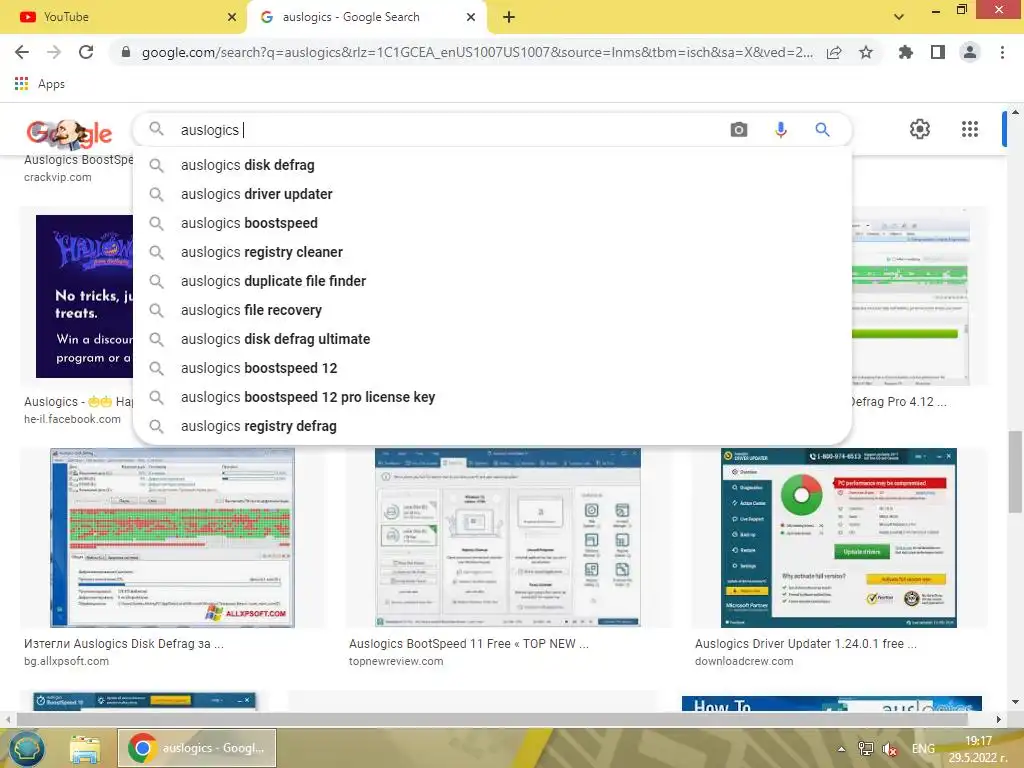
Task: Click the padlock site info icon
Action: click(126, 52)
